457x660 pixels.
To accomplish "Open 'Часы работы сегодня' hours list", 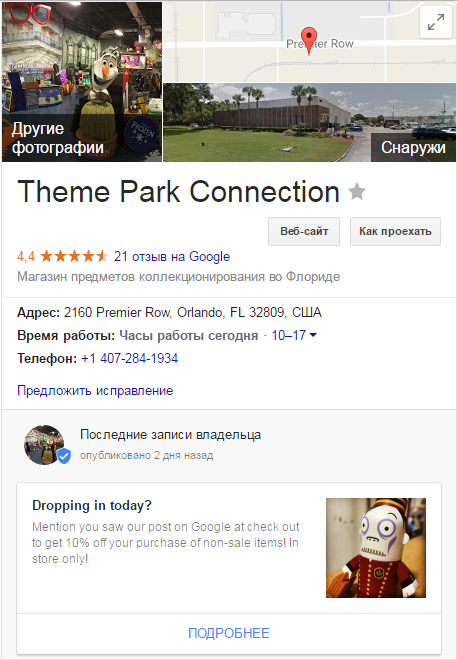I will (x=189, y=335).
